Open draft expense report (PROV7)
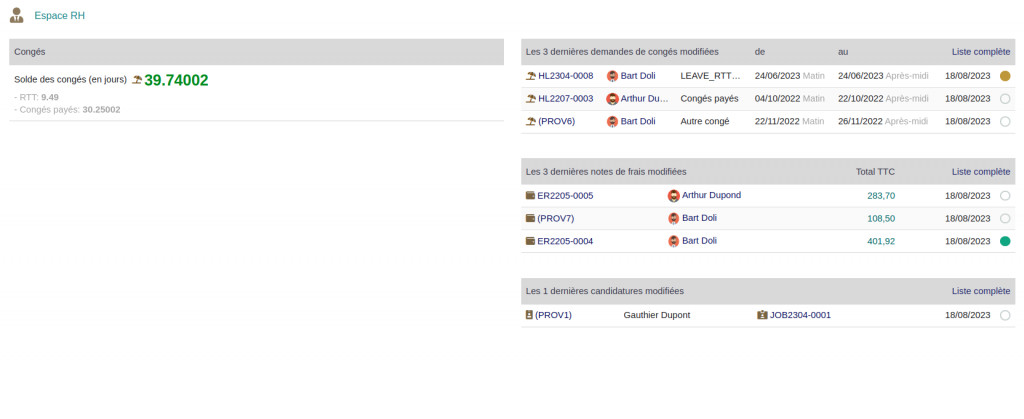 click(x=556, y=219)
